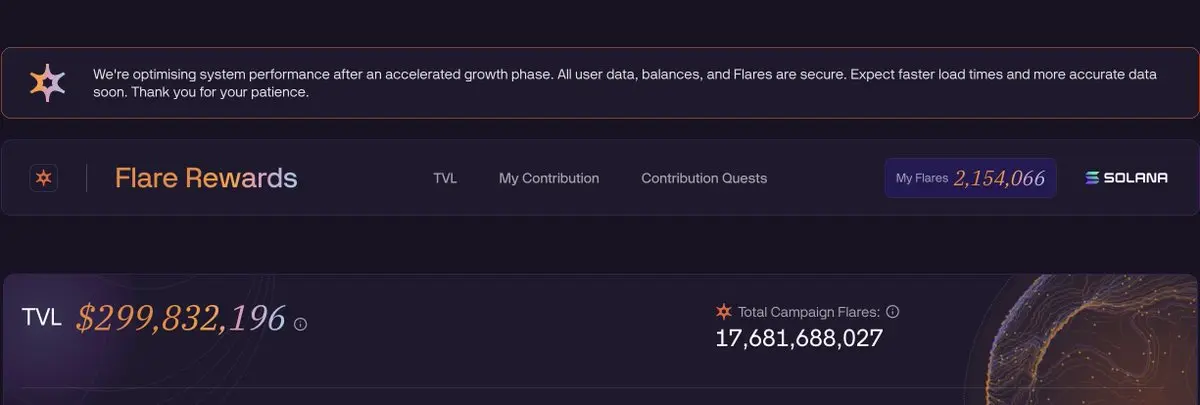
Task: Select the 17,681,688,027 campaign flares value
Action: click(799, 338)
